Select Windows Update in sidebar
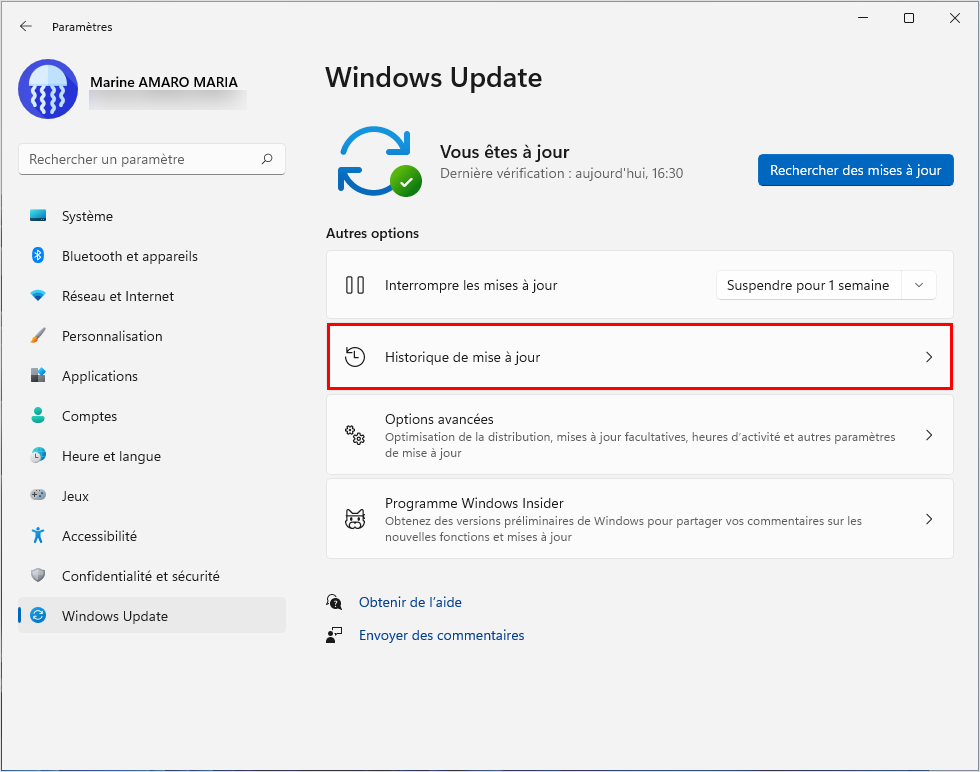This screenshot has width=980, height=772. tap(152, 616)
